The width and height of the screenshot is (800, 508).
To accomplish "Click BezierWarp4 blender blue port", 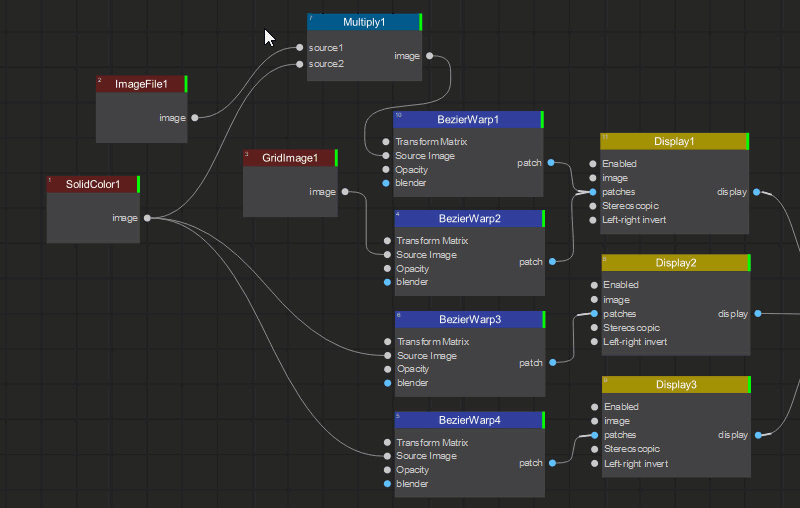I will coord(387,484).
